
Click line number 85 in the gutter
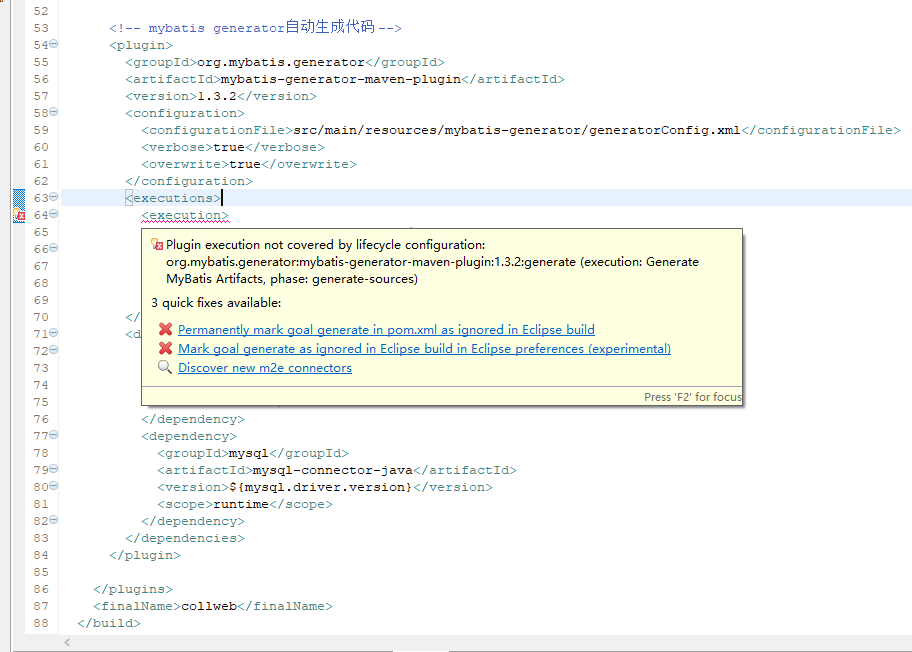41,572
